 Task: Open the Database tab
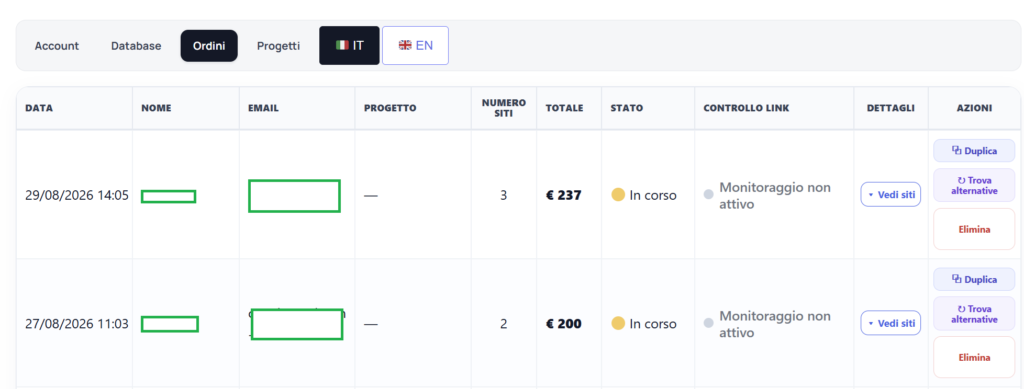136,46
